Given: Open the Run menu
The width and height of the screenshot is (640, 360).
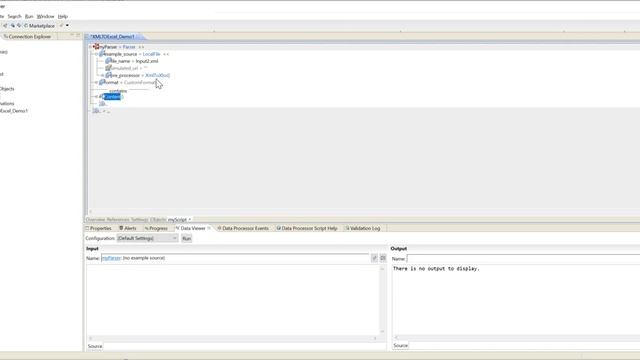Looking at the screenshot, I should click(x=29, y=16).
